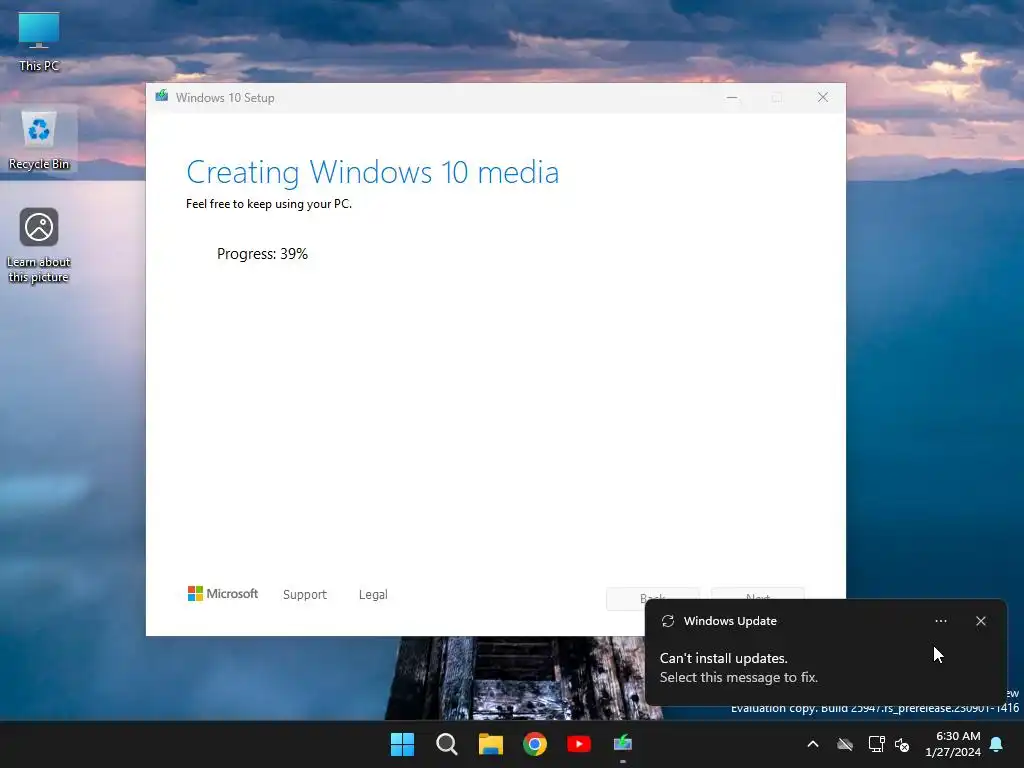Open the network status tray icon
The width and height of the screenshot is (1024, 768).
point(876,744)
